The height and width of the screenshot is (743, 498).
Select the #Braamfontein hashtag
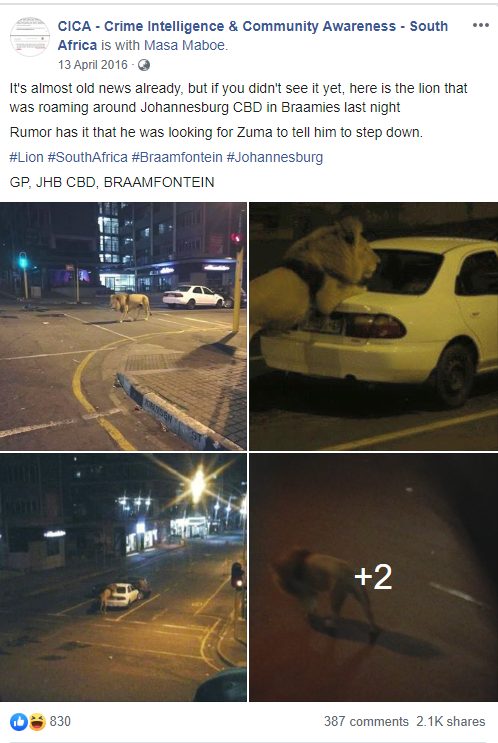pyautogui.click(x=177, y=157)
